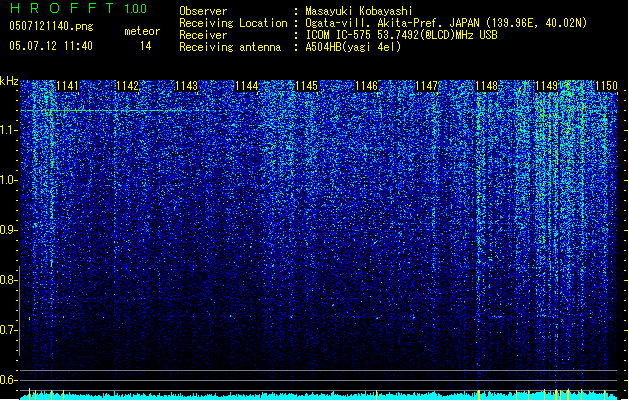Click the 0.7 frequency axis label
Screen dimensions: 629x400
click(8, 330)
